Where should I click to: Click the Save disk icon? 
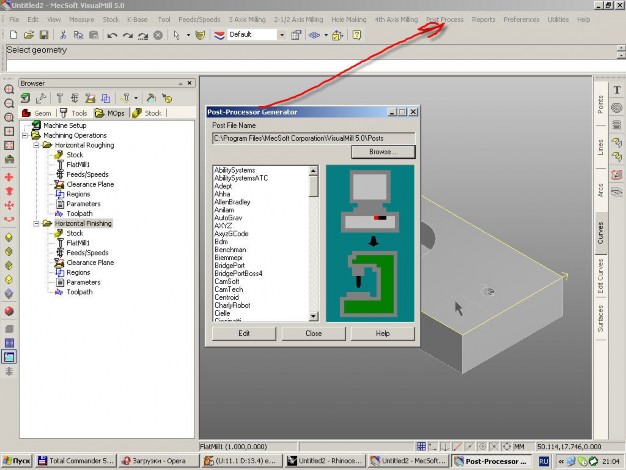click(x=44, y=35)
